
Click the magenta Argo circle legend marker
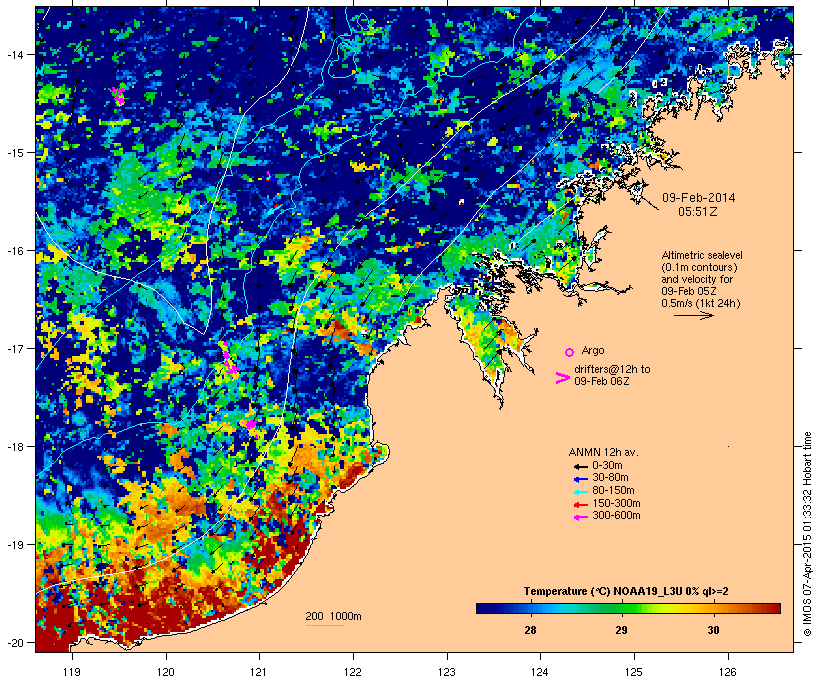point(570,352)
